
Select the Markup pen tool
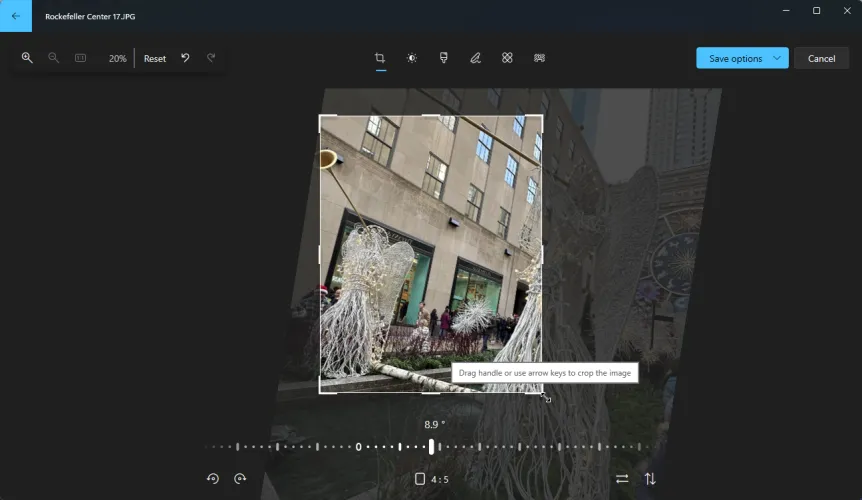(x=475, y=58)
